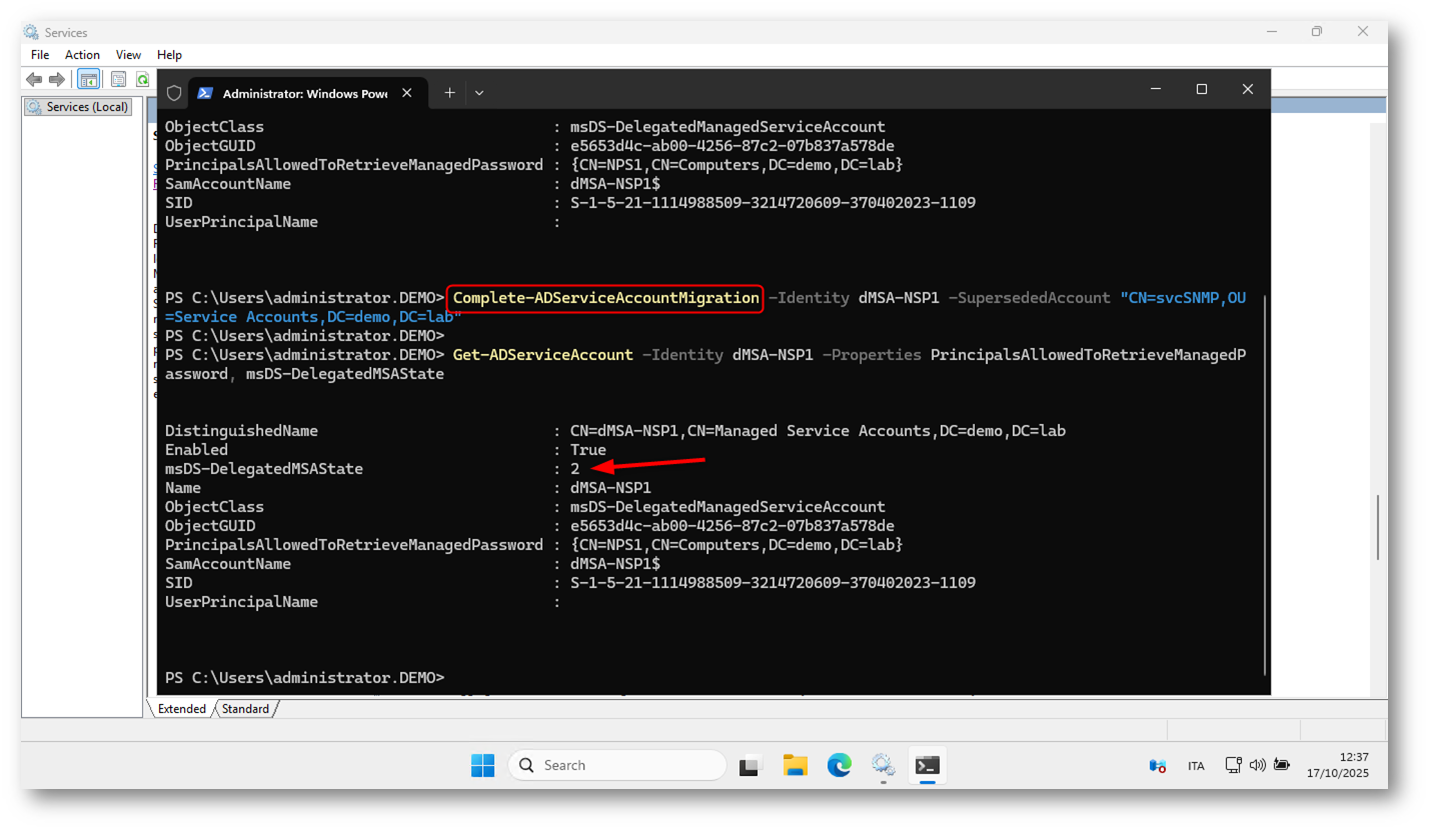Click the shield icon in terminal title bar

click(x=174, y=93)
